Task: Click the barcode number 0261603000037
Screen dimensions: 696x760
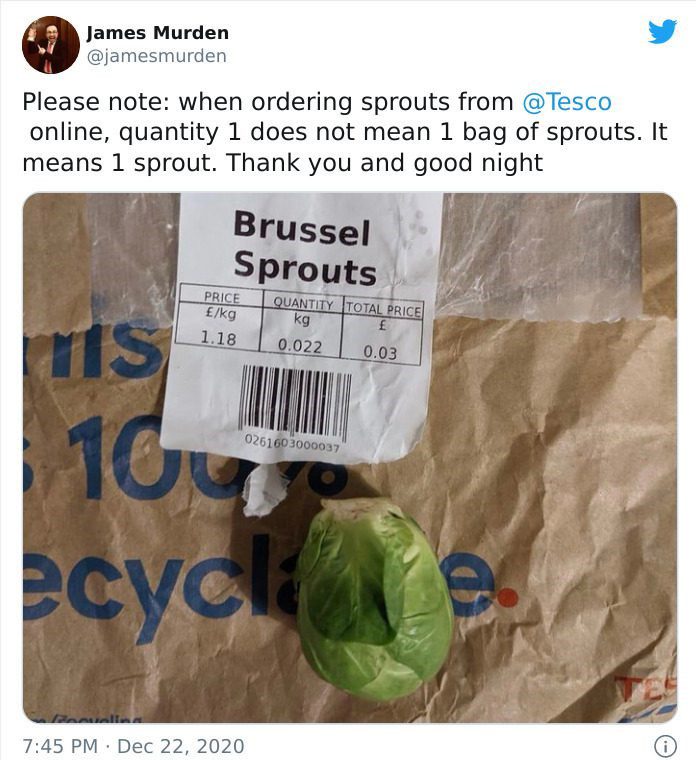Action: point(292,443)
